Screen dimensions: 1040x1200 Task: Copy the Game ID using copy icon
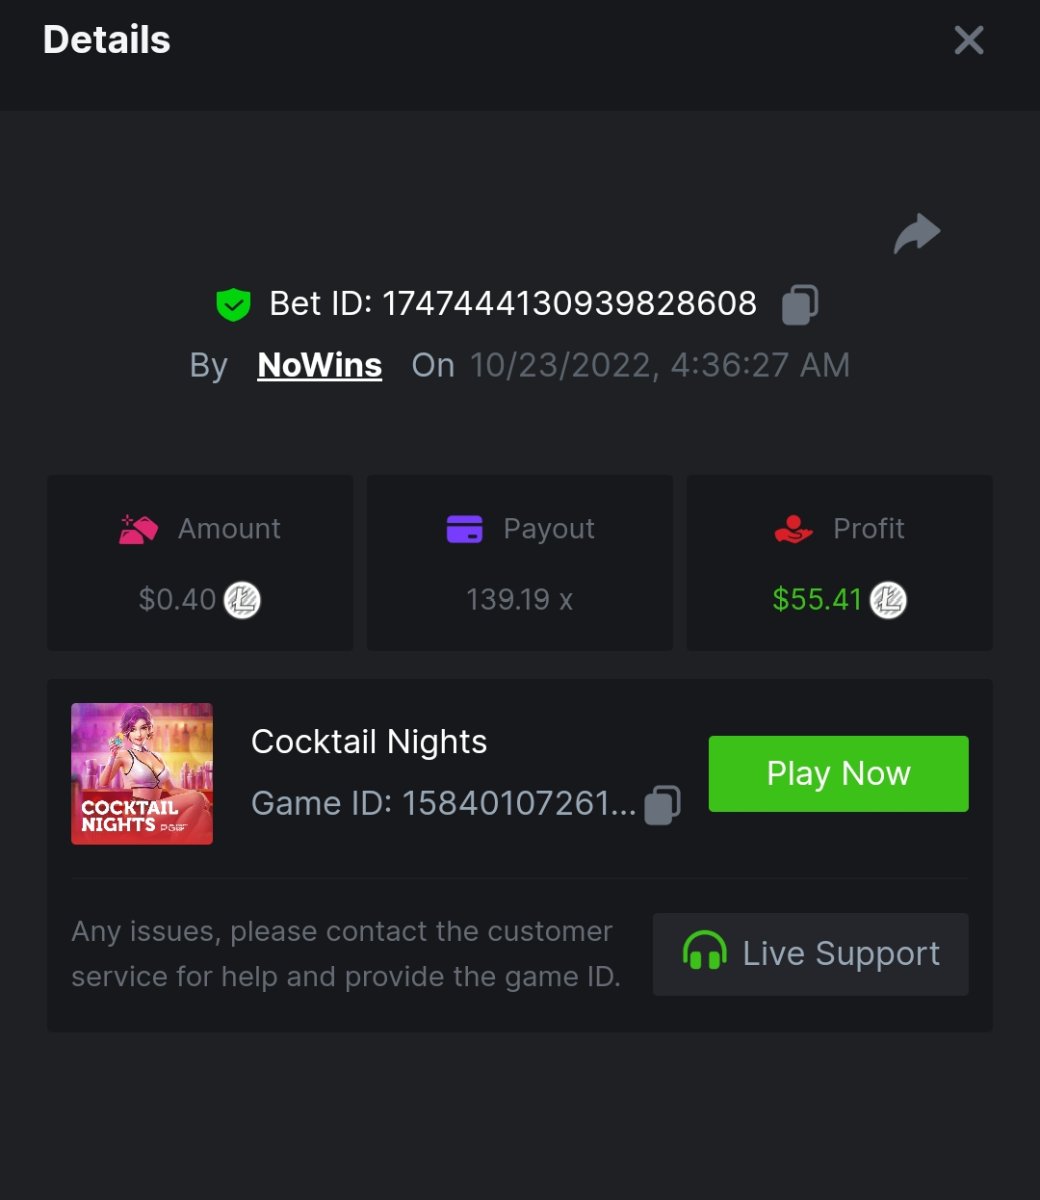coord(662,804)
